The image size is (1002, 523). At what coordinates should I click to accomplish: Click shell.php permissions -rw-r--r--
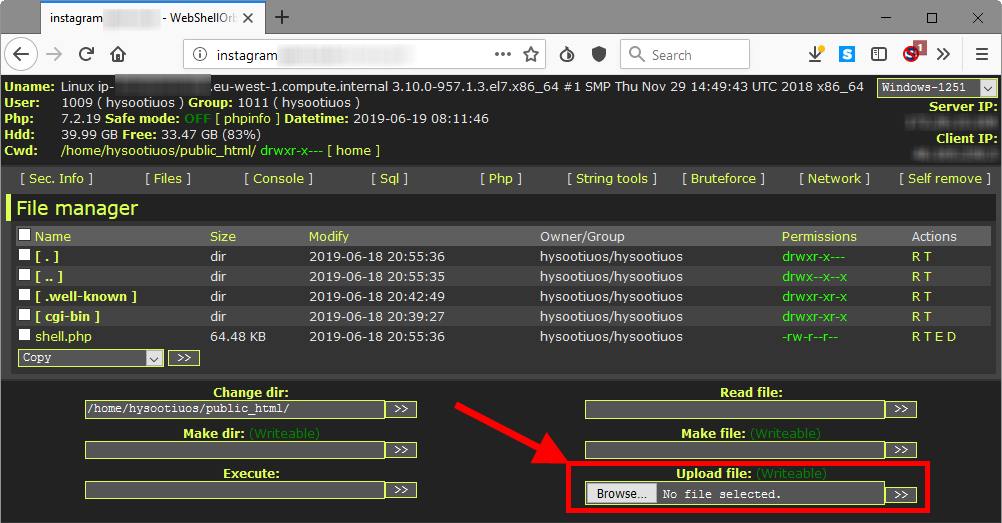(x=810, y=336)
